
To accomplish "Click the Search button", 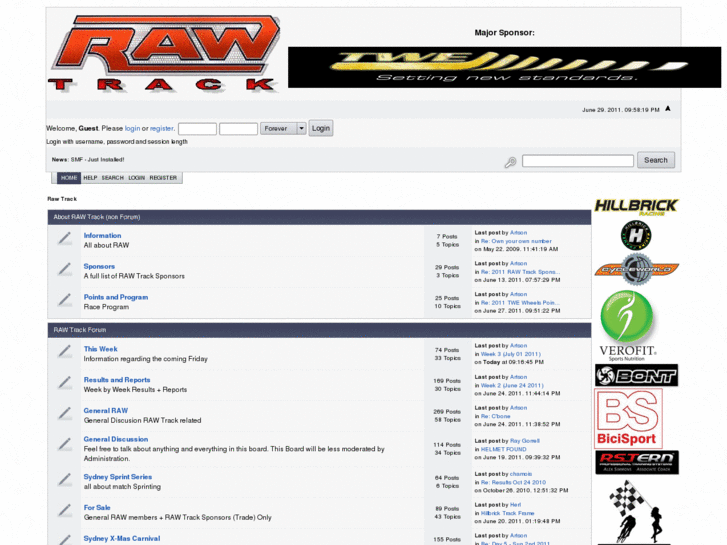I will (656, 160).
